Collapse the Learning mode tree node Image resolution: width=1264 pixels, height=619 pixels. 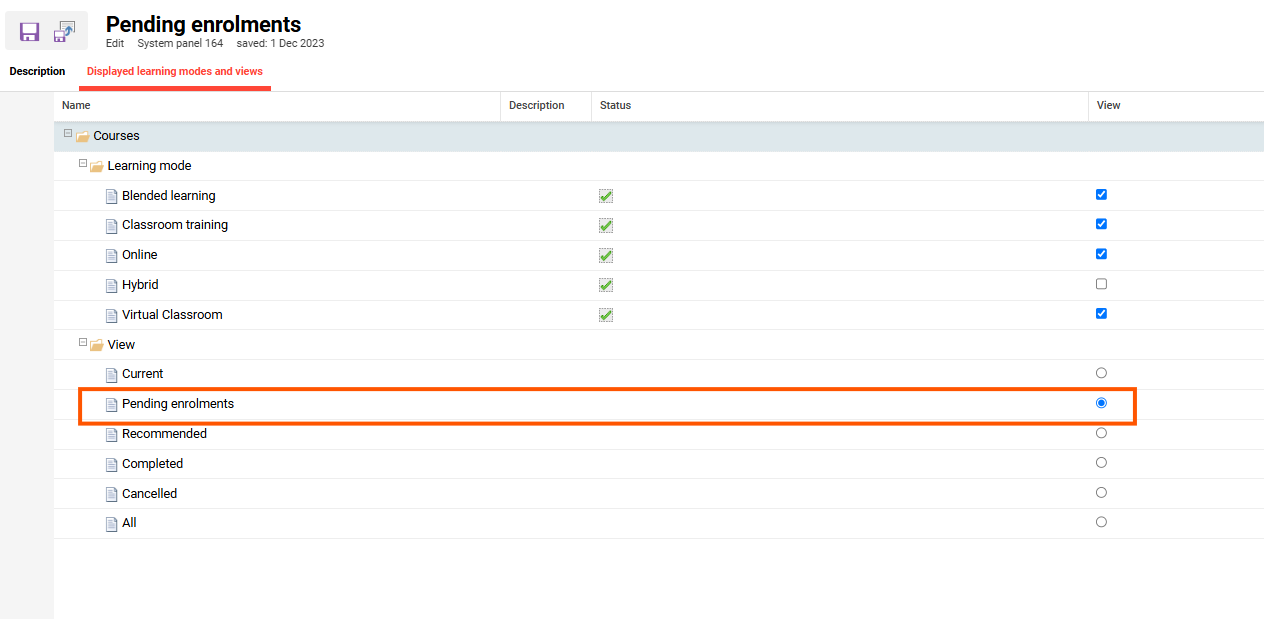pos(83,163)
